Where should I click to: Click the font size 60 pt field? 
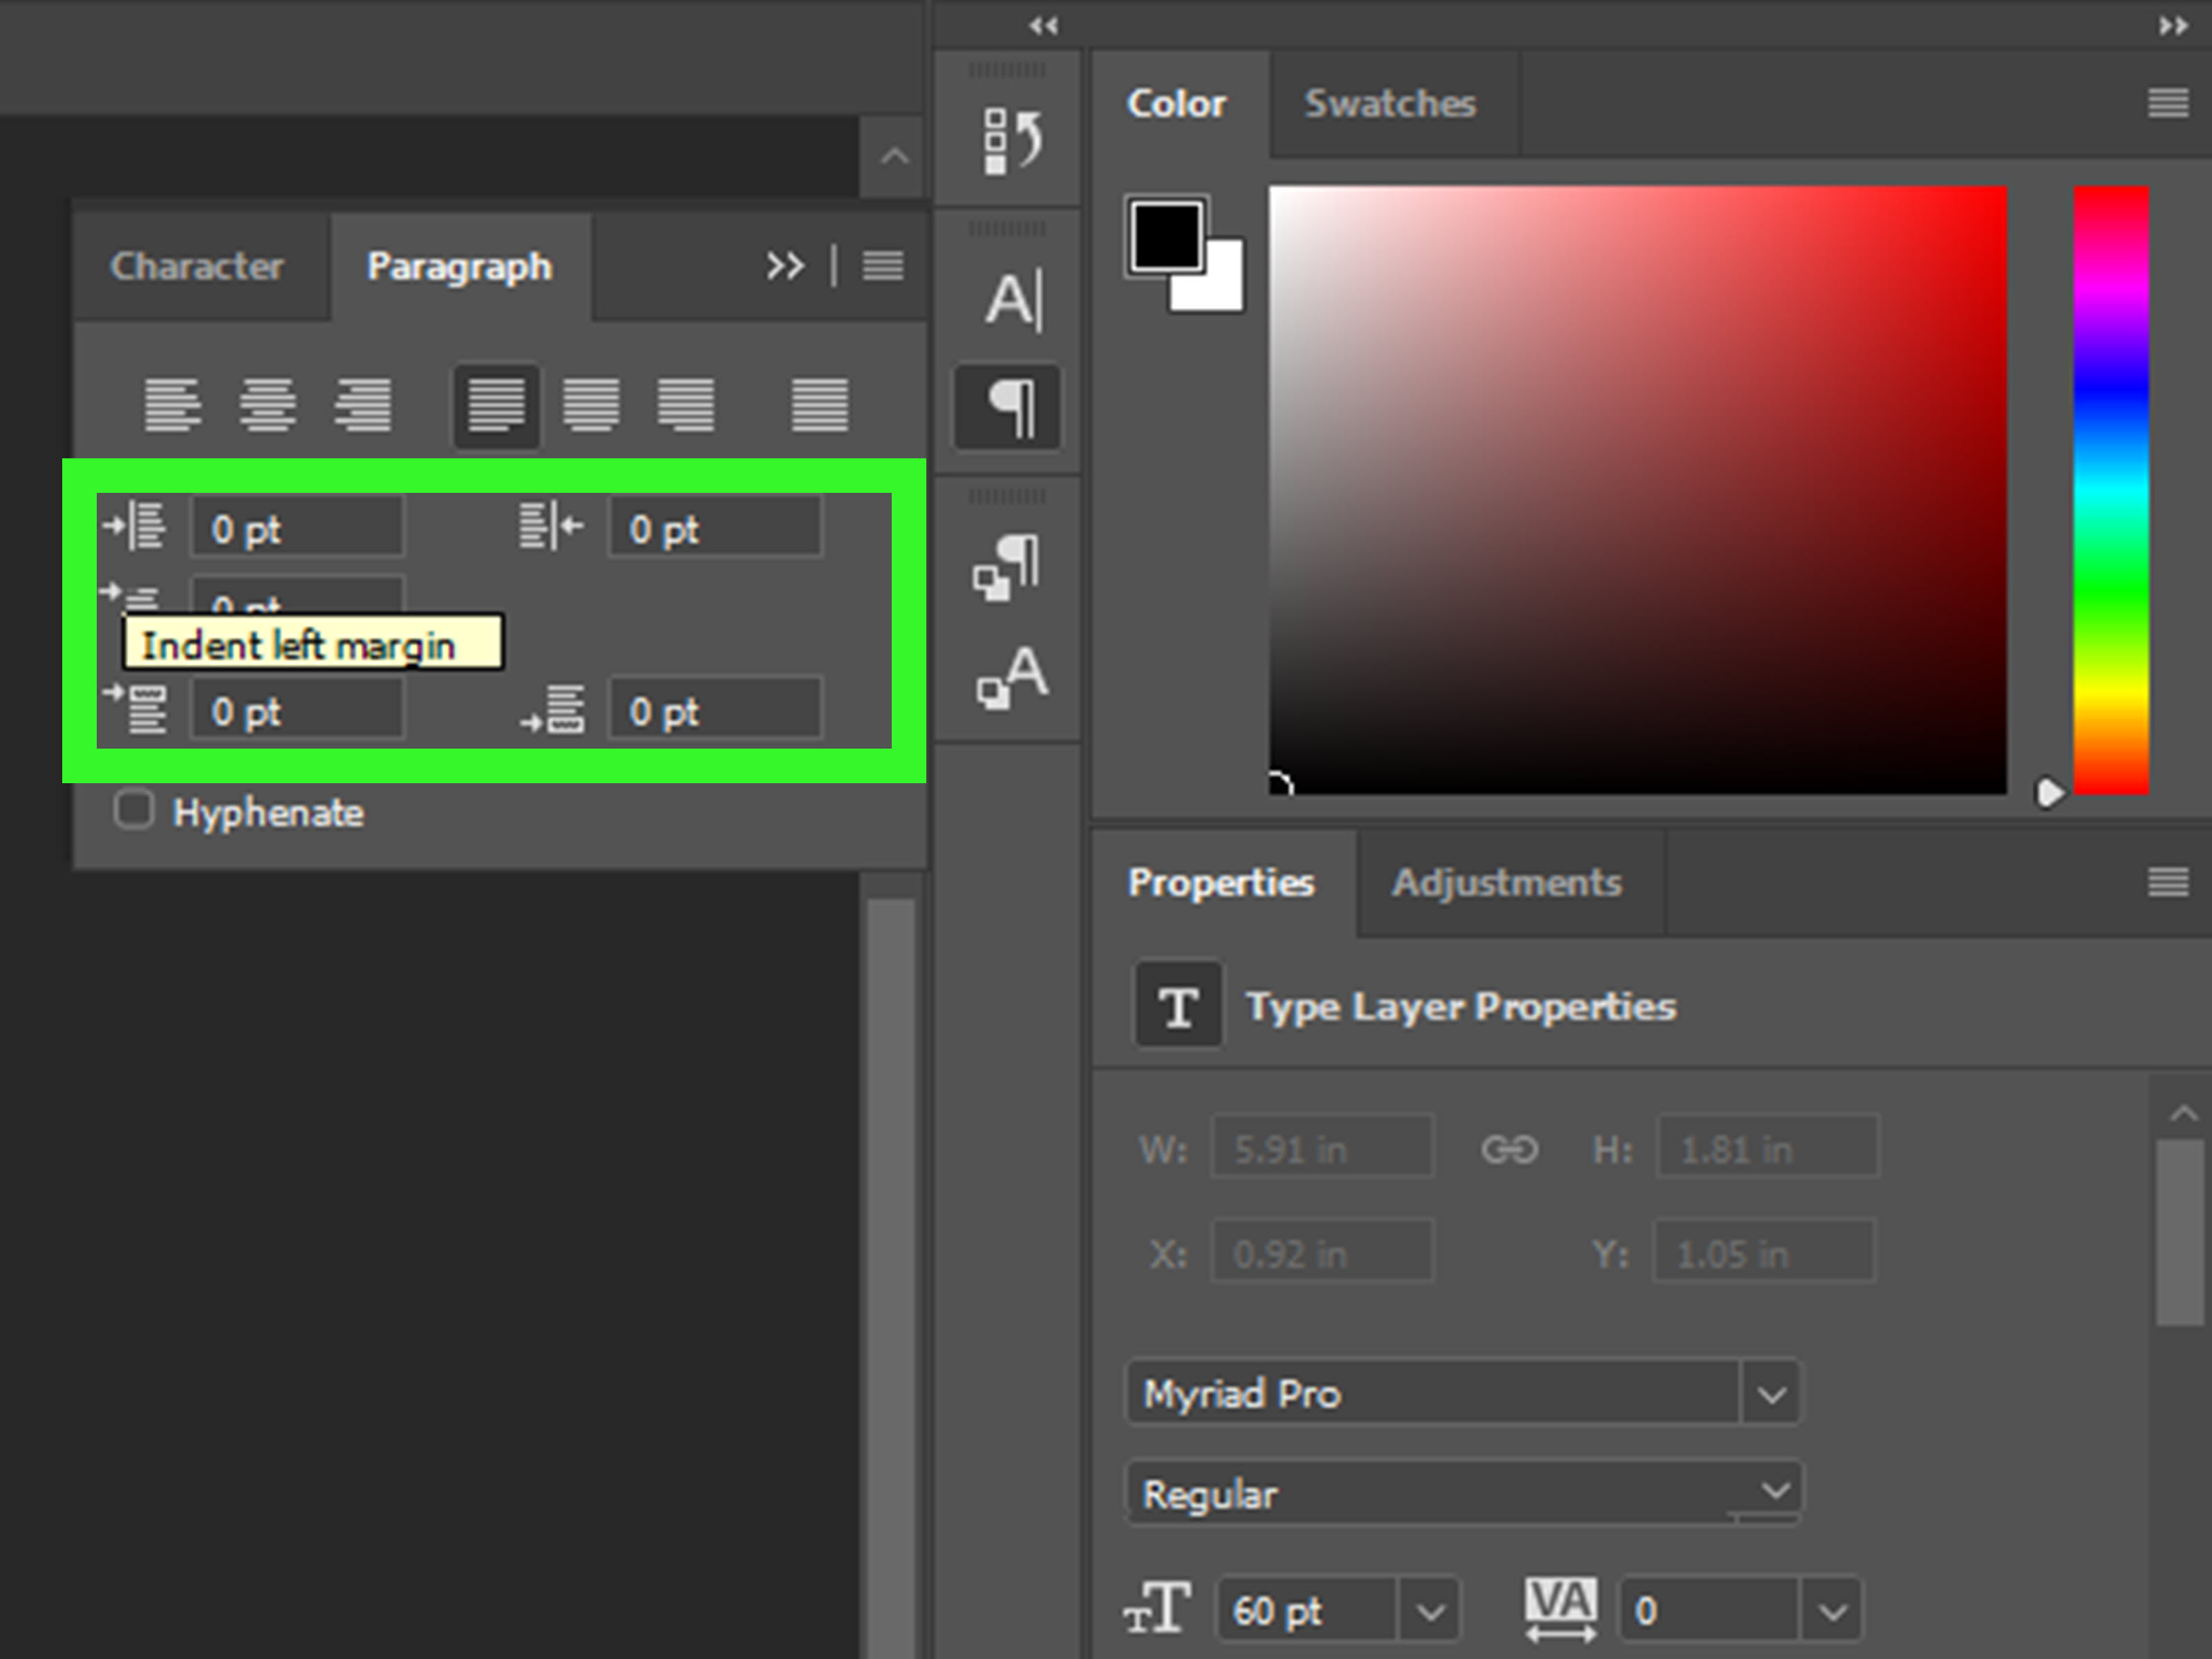pyautogui.click(x=1306, y=1611)
